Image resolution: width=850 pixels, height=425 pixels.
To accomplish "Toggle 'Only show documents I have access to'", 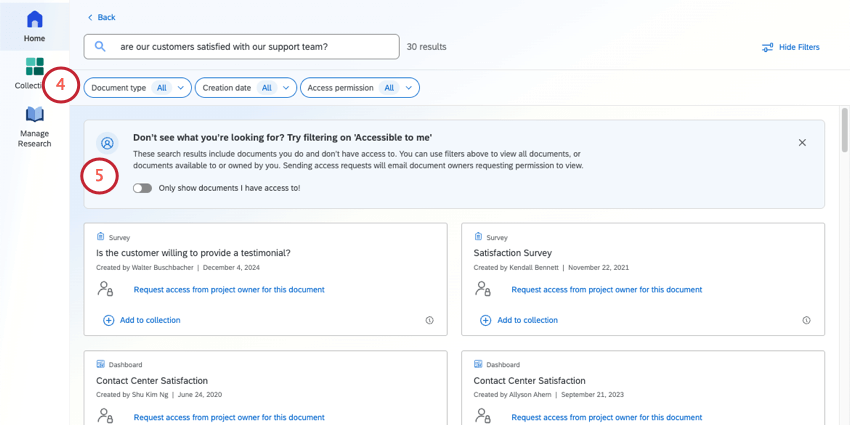I will [142, 188].
